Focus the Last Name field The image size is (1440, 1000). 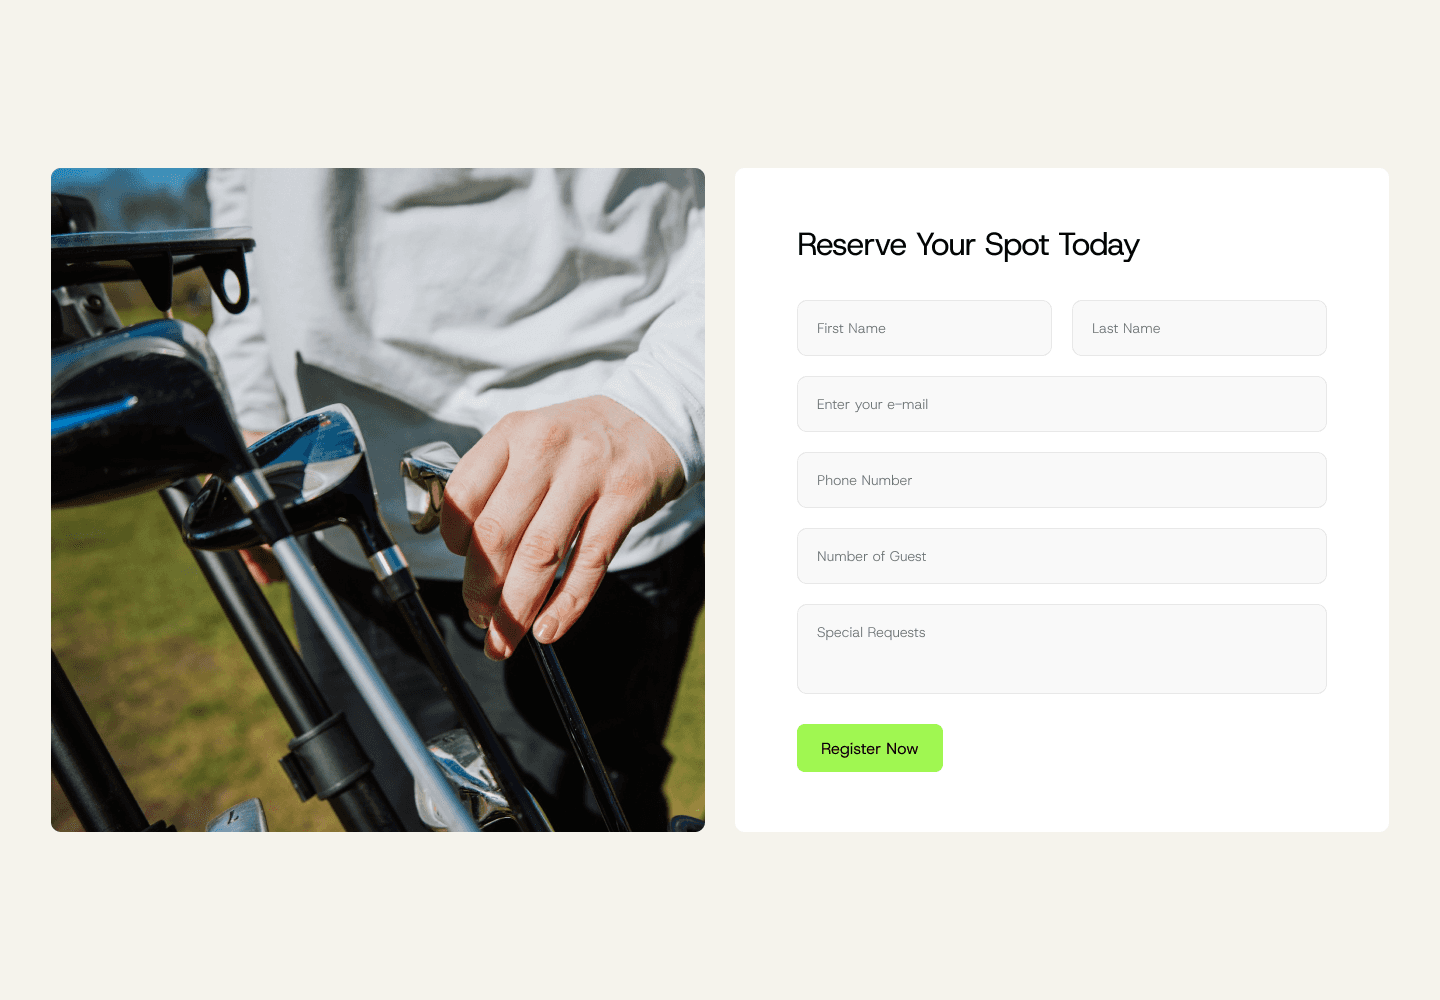click(x=1199, y=328)
